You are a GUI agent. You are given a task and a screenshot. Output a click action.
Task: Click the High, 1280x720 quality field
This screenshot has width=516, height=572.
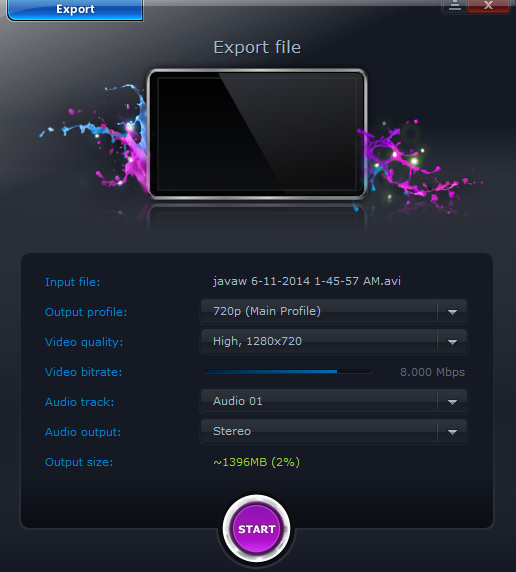[x=334, y=341]
